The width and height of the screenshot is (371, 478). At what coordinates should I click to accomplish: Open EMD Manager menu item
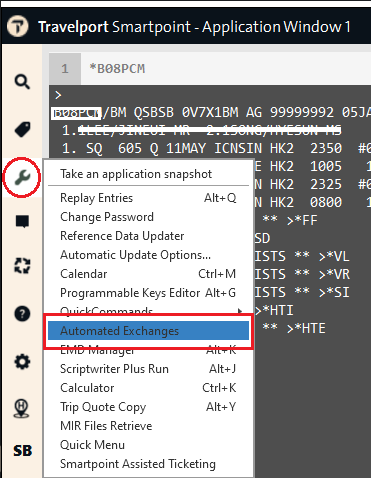pos(148,350)
